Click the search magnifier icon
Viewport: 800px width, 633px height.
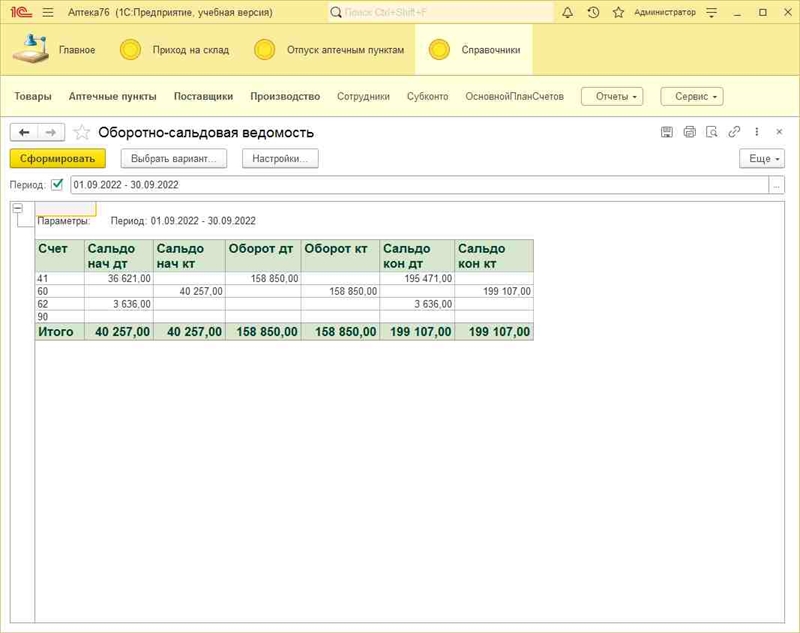(x=336, y=12)
